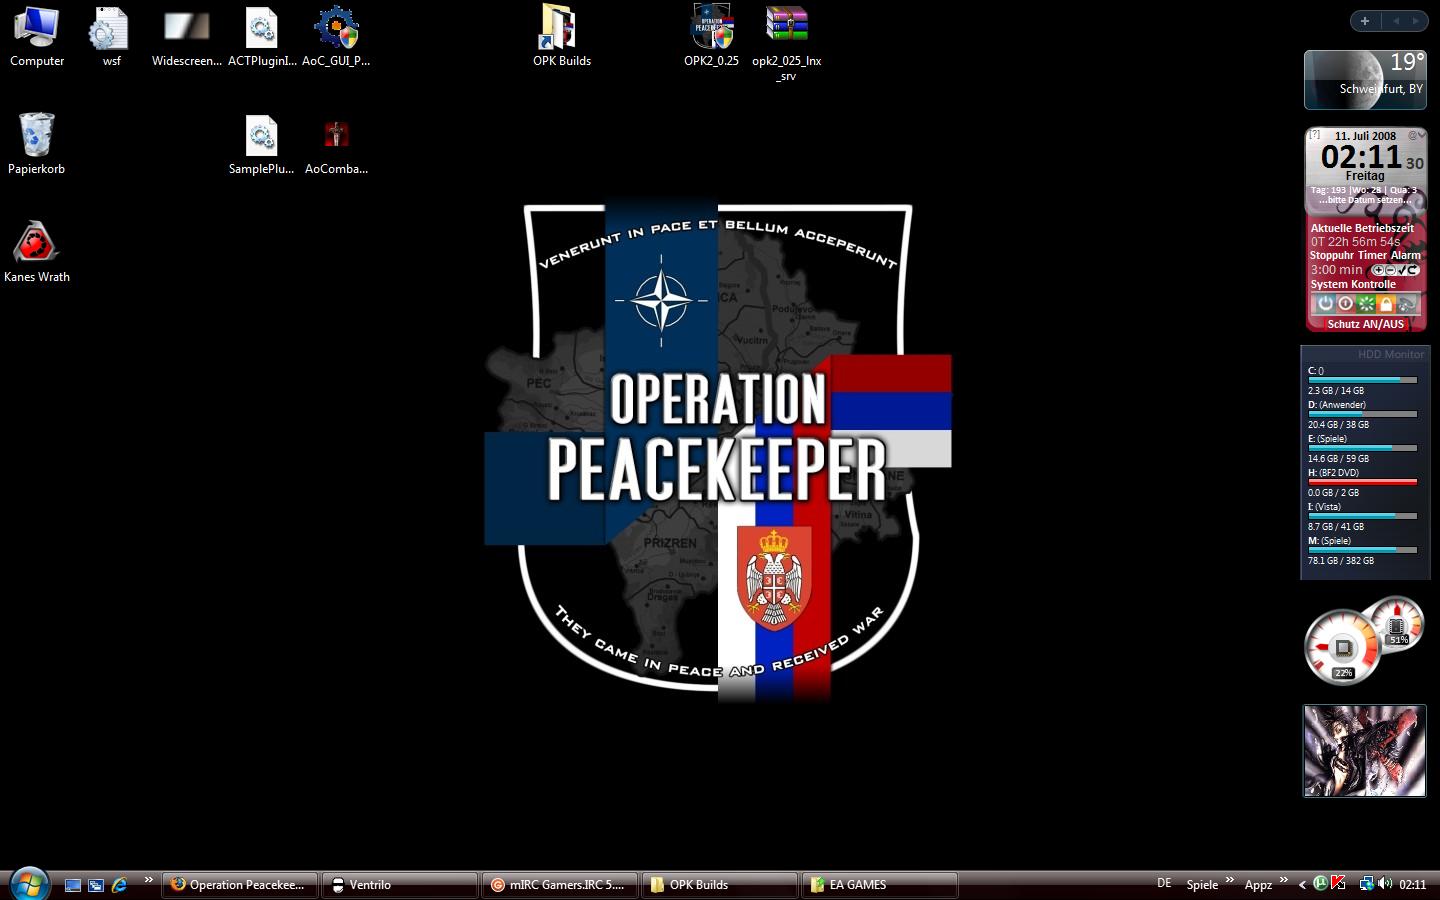
Task: Click Show Desktop quick launch icon
Action: coord(73,885)
